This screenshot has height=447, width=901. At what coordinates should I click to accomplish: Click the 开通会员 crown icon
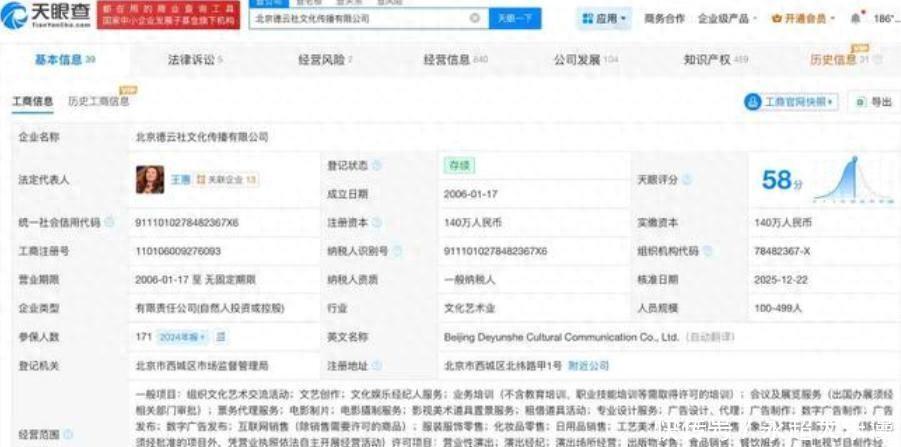(x=775, y=19)
